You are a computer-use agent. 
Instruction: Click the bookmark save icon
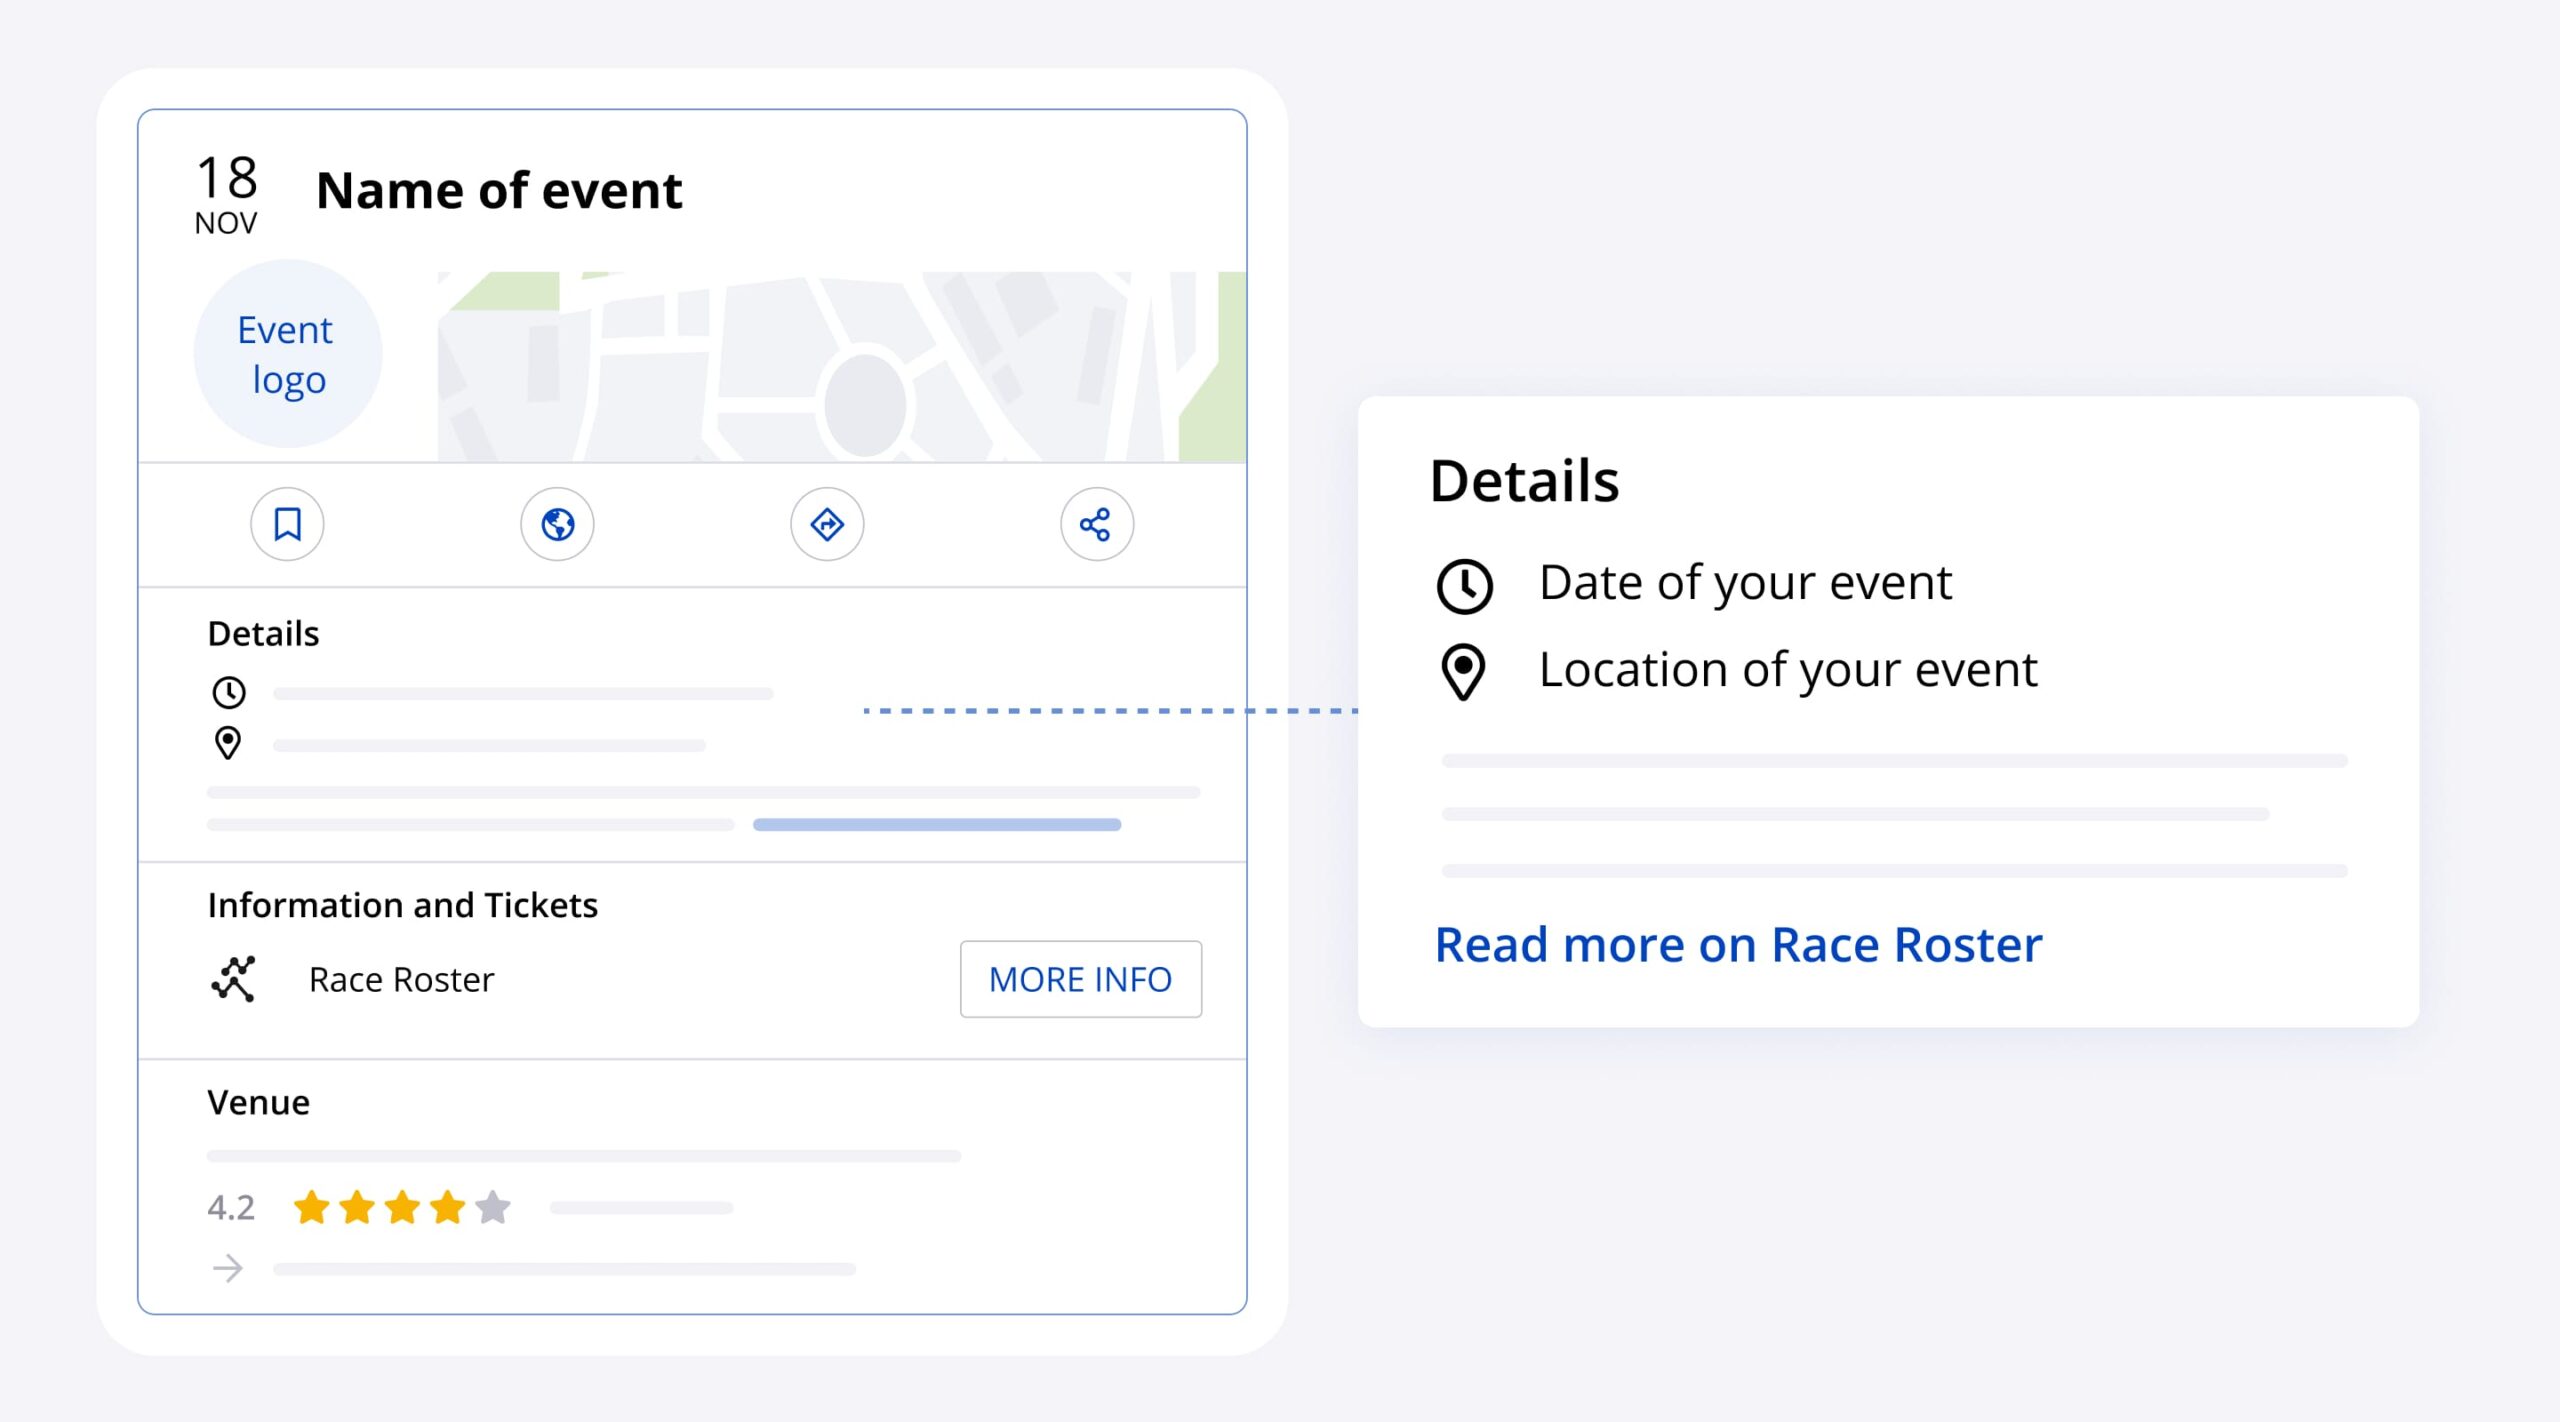(x=287, y=524)
